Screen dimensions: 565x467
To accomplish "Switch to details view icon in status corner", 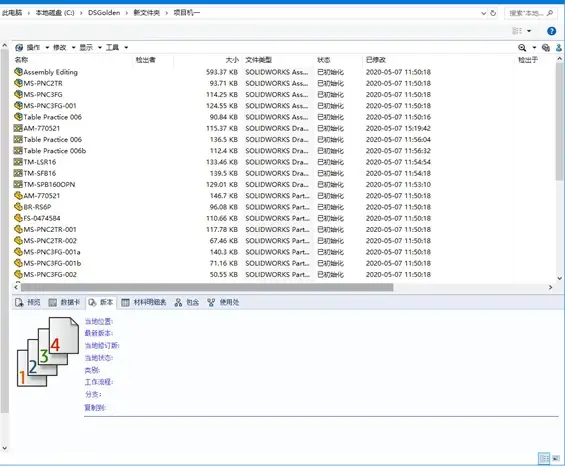I will 544,458.
